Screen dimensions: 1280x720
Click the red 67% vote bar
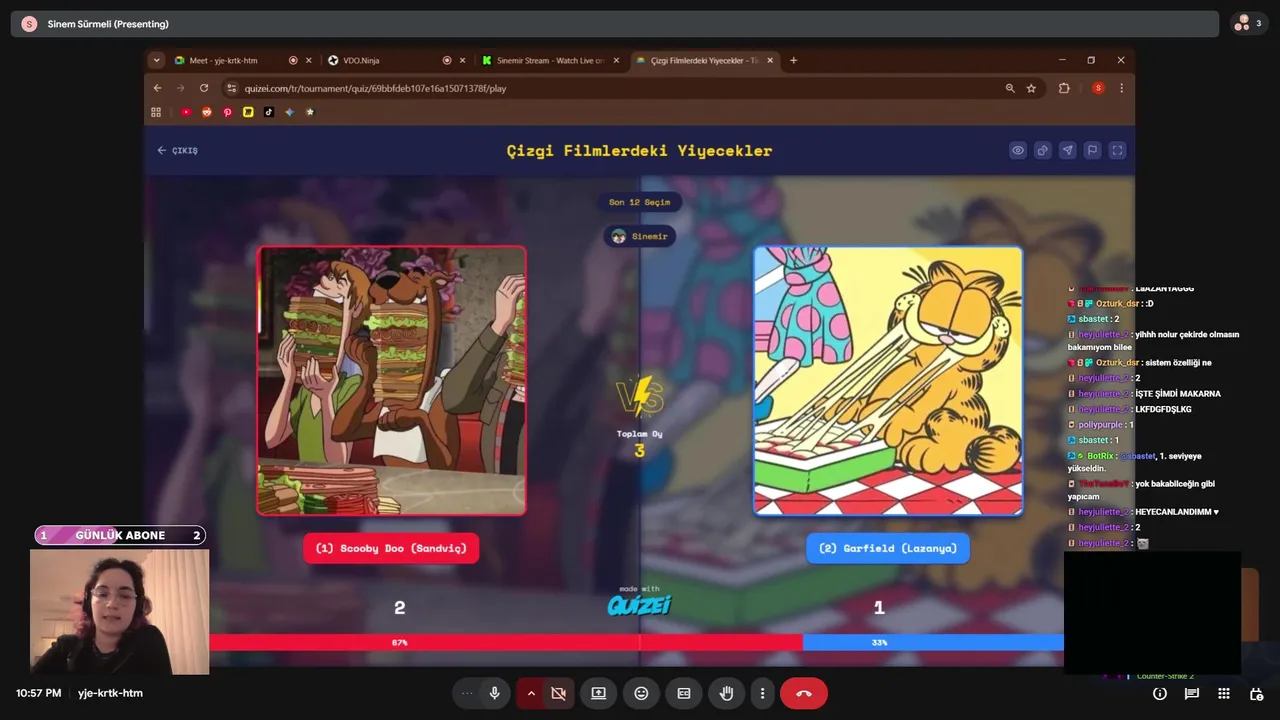506,642
